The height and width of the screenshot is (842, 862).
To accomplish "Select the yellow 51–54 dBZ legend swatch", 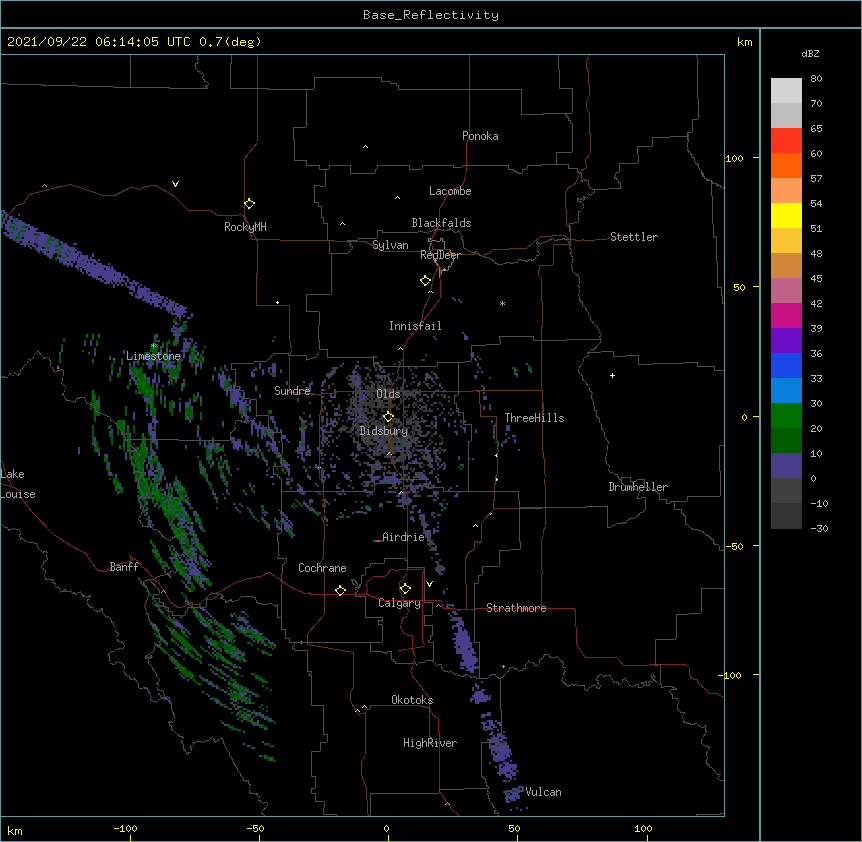I will tap(786, 216).
